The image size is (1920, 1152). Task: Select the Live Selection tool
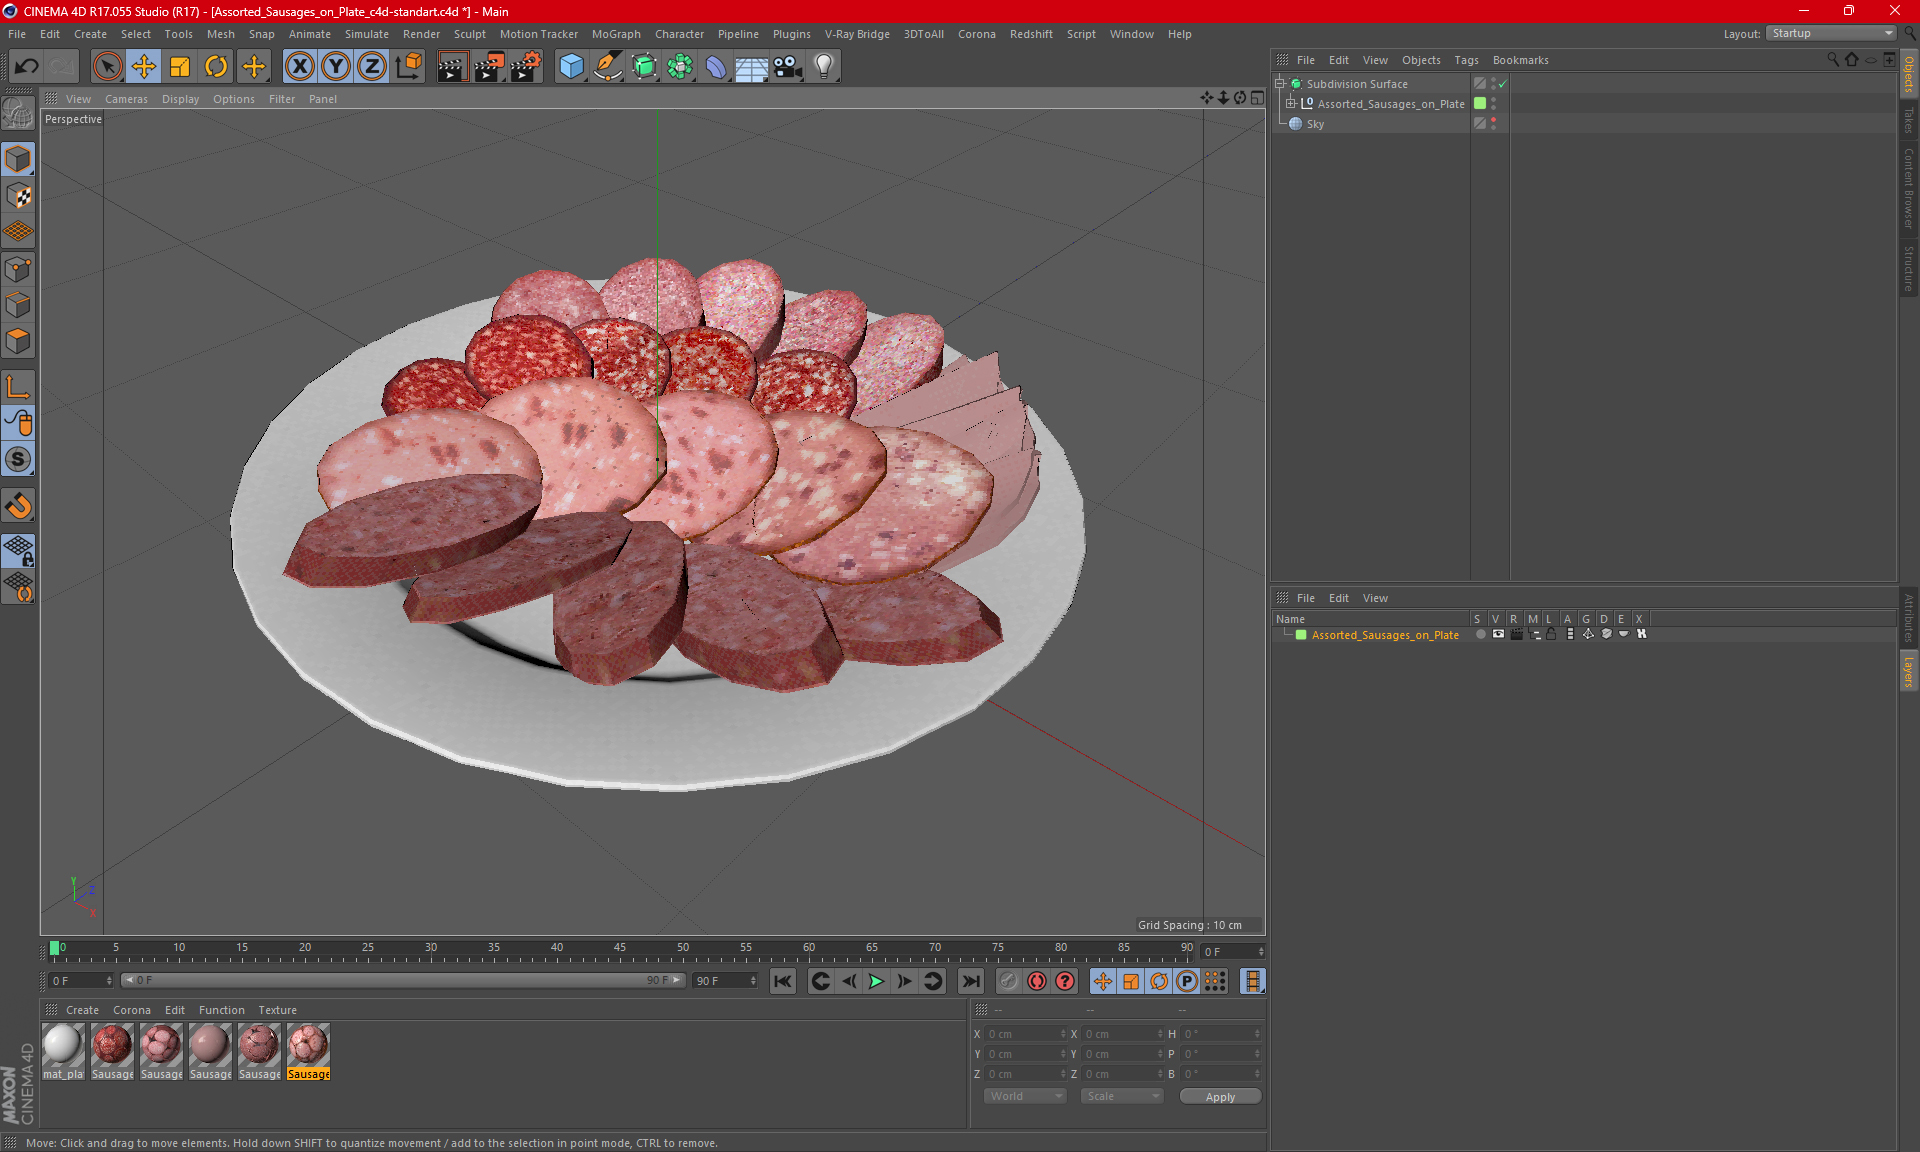point(107,67)
